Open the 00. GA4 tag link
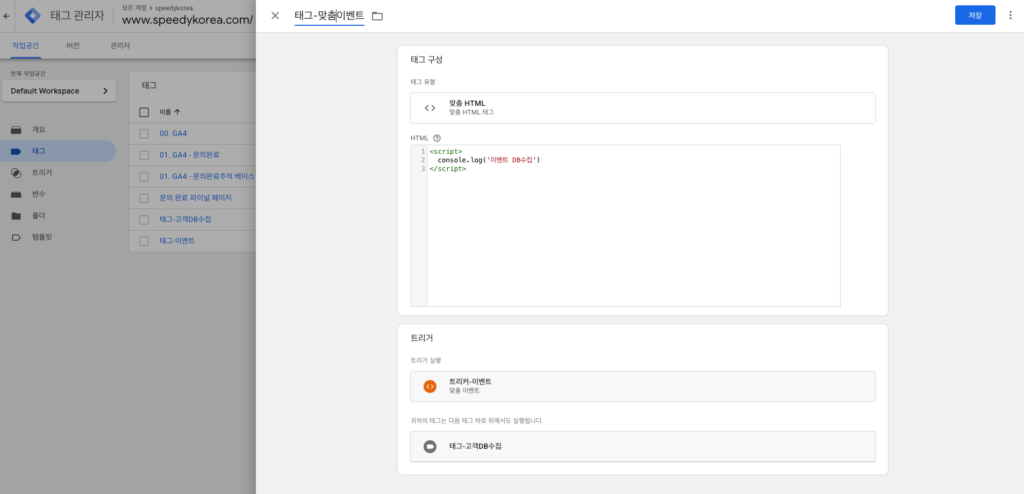This screenshot has height=494, width=1024. click(173, 133)
